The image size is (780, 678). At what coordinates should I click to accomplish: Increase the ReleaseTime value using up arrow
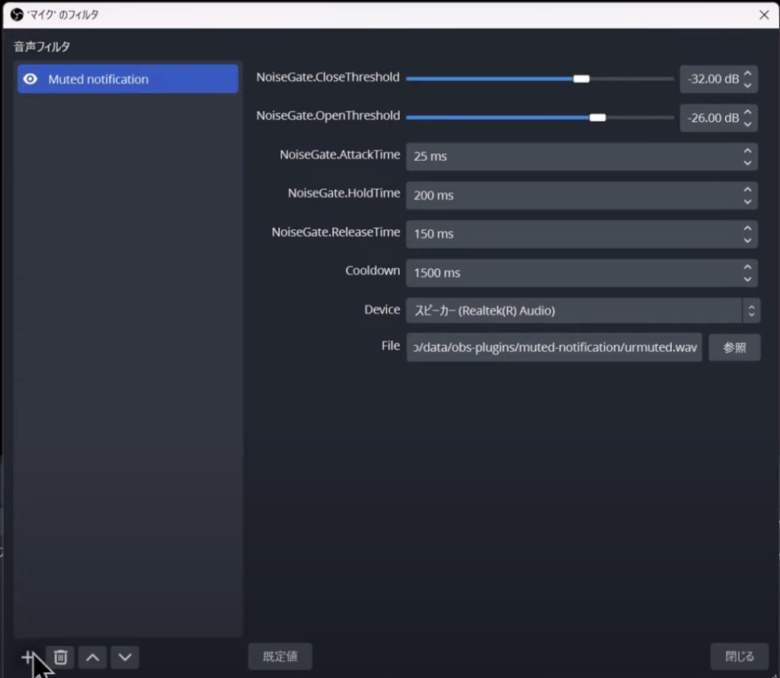pyautogui.click(x=748, y=228)
